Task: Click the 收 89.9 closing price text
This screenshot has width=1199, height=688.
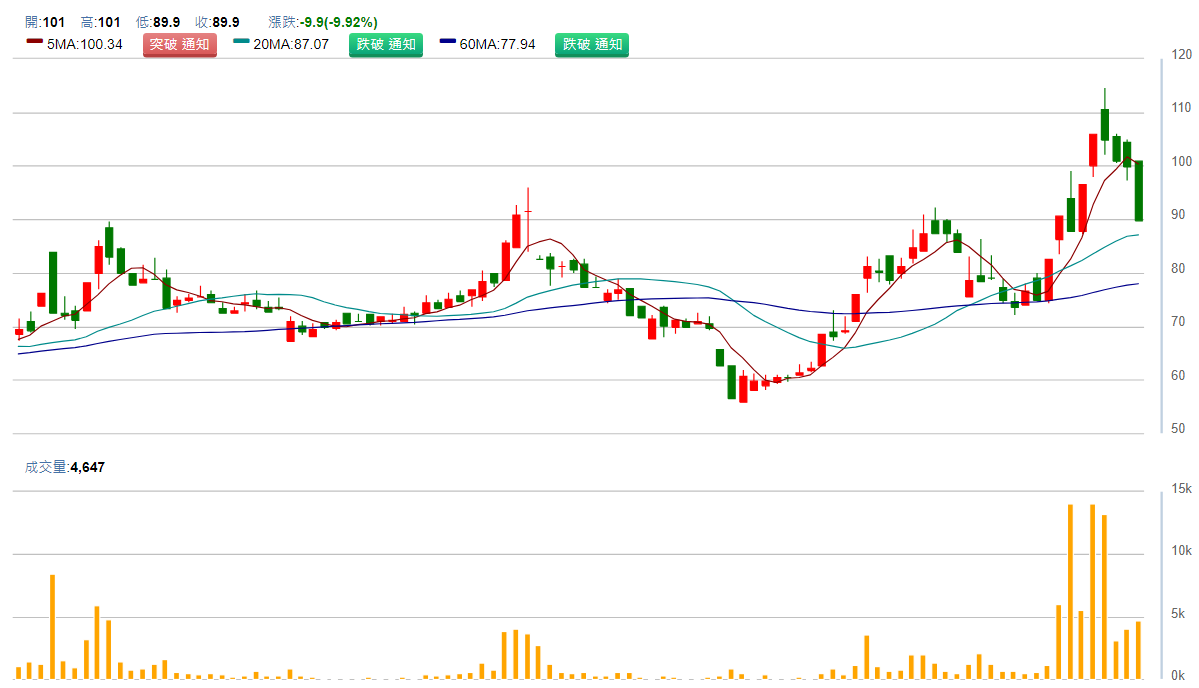Action: 217,22
